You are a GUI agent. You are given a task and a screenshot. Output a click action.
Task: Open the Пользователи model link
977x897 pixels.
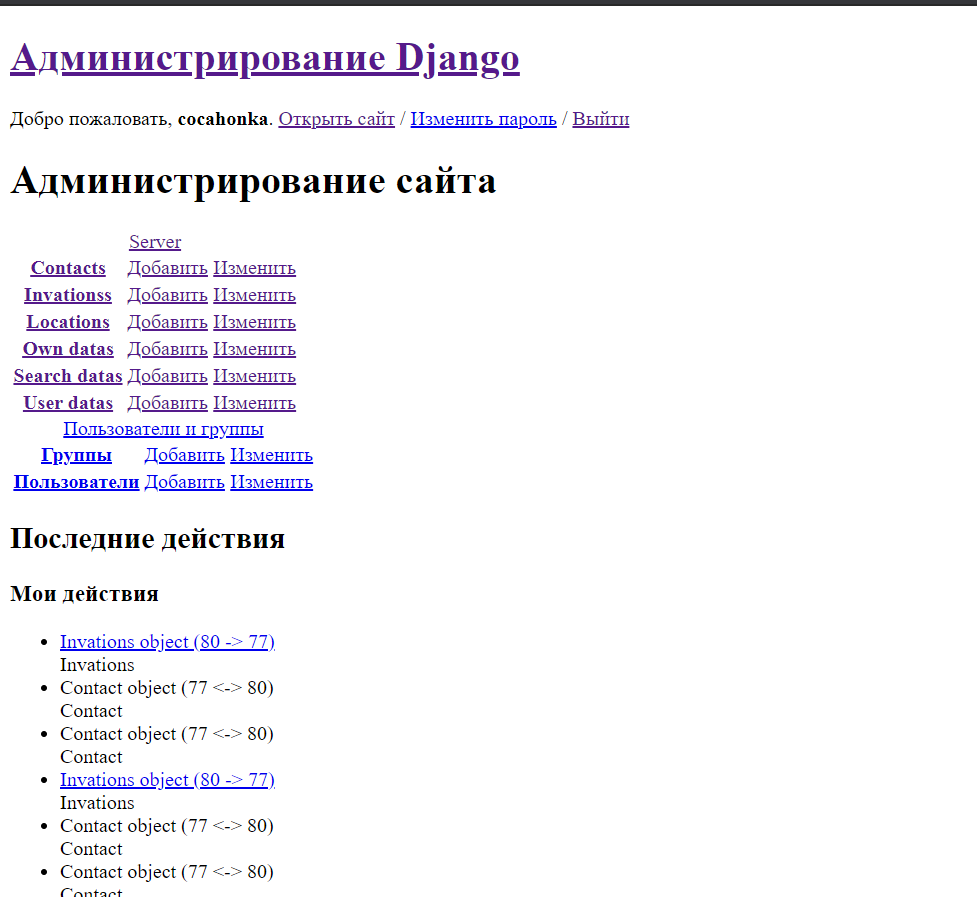(77, 482)
